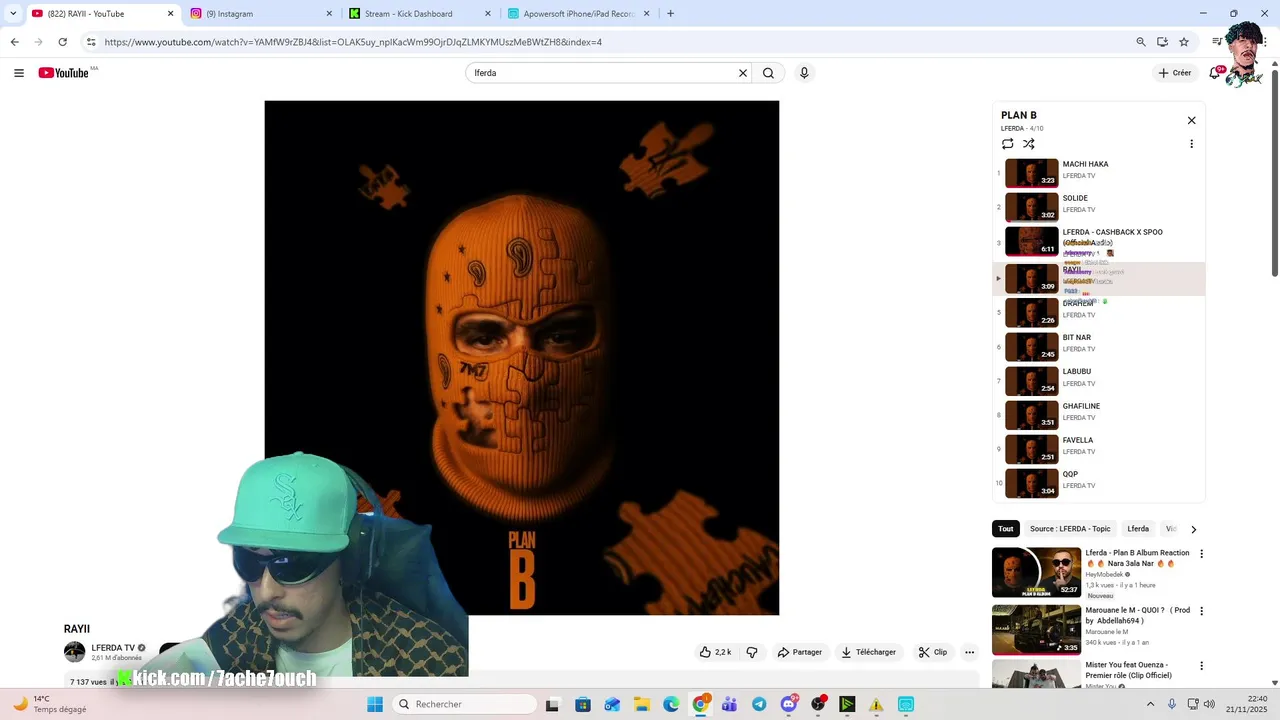The height and width of the screenshot is (720, 1280).
Task: Open LFERDA TV channel avatar
Action: pyautogui.click(x=75, y=652)
